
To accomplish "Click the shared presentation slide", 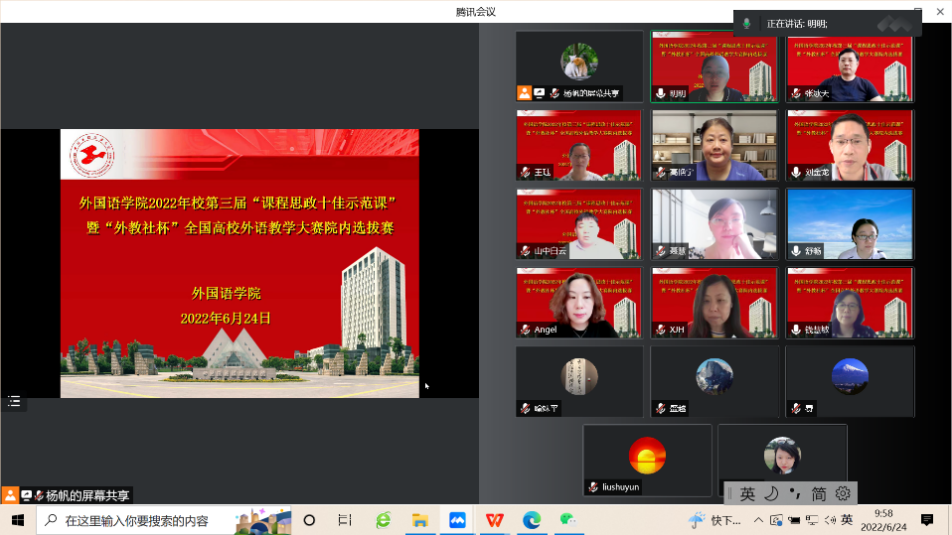I will (x=239, y=263).
